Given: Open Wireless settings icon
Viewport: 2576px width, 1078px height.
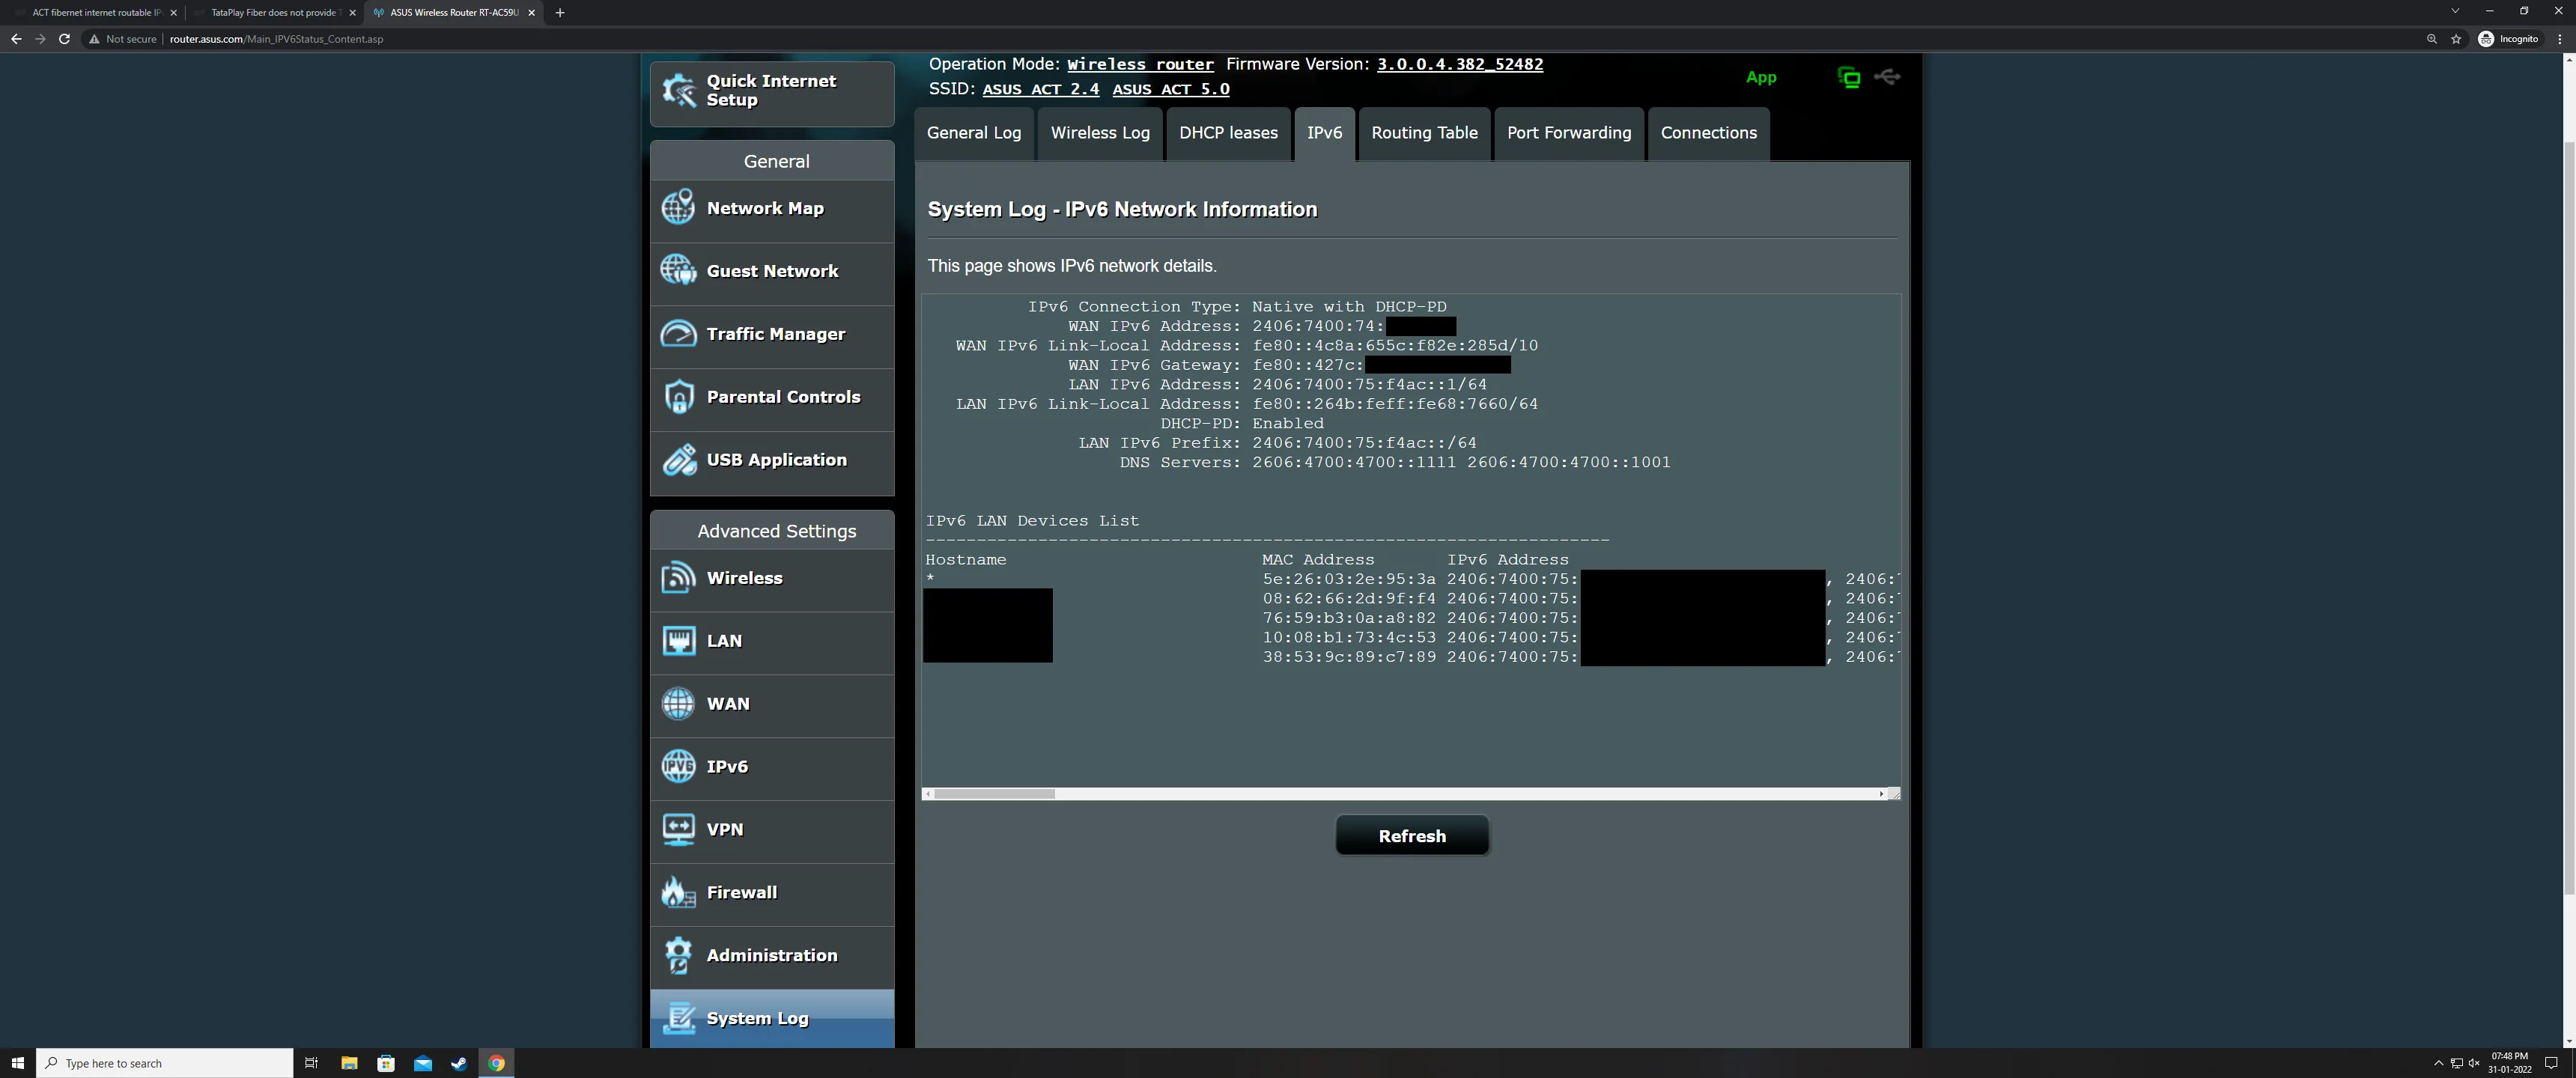Looking at the screenshot, I should pyautogui.click(x=678, y=578).
